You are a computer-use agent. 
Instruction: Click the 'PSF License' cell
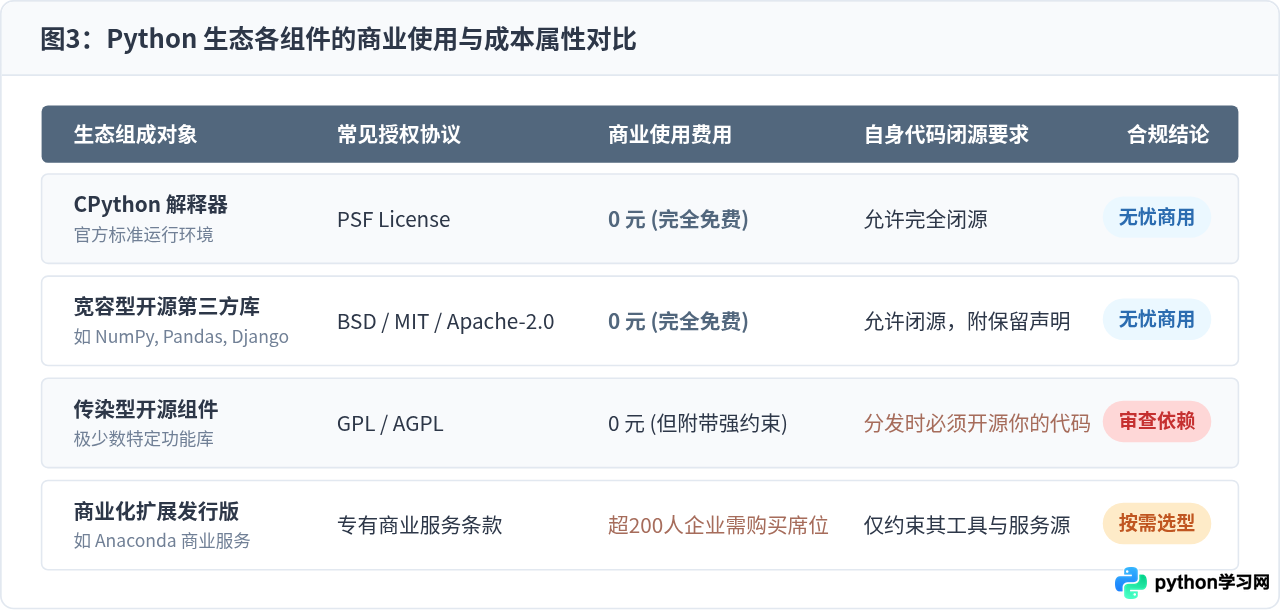[394, 219]
